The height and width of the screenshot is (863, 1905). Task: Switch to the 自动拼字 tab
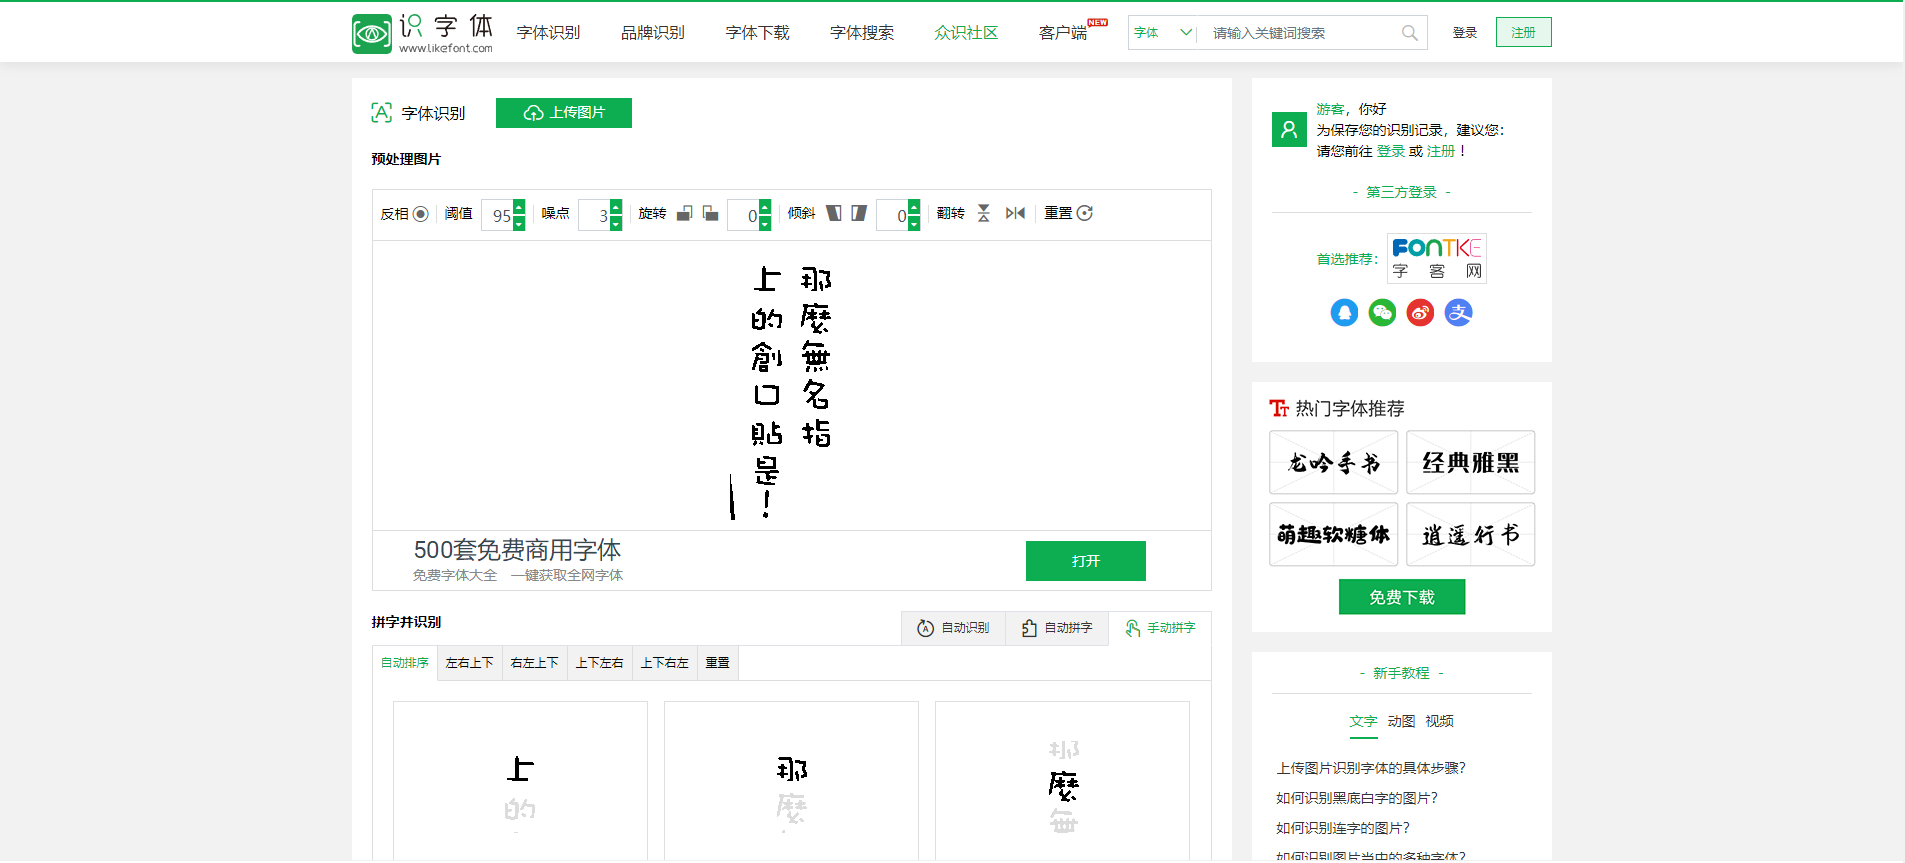1057,628
